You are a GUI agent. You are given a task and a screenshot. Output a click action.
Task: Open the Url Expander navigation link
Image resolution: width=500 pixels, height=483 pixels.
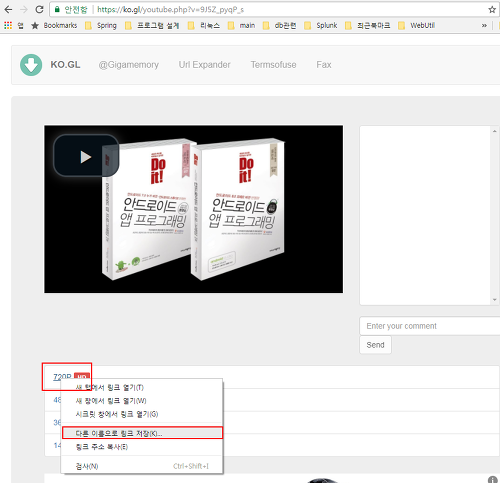click(204, 65)
